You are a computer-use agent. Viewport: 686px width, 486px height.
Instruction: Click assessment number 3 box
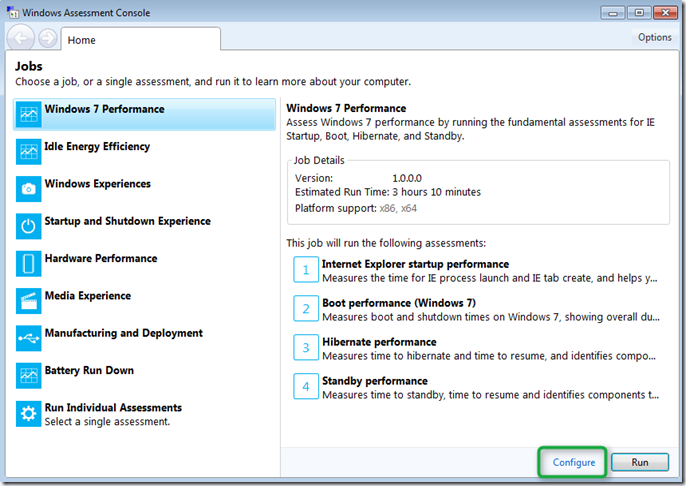coord(306,348)
